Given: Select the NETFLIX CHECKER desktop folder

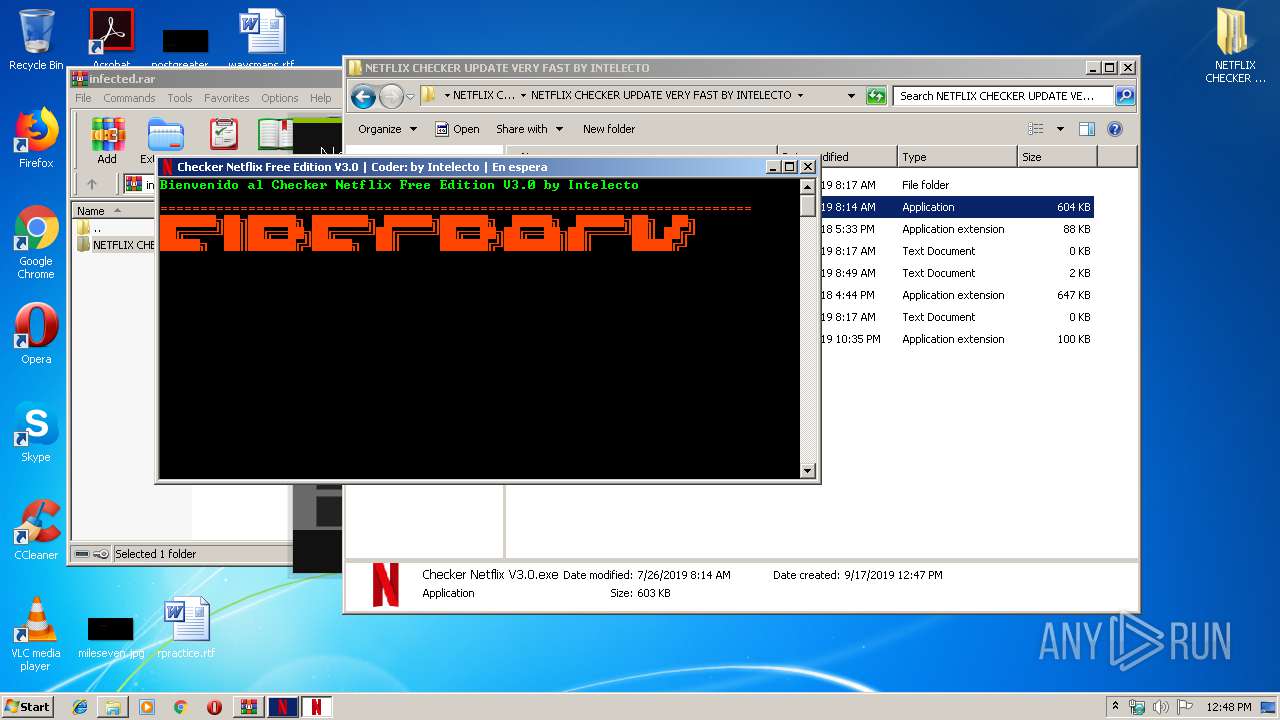Looking at the screenshot, I should tap(1235, 46).
